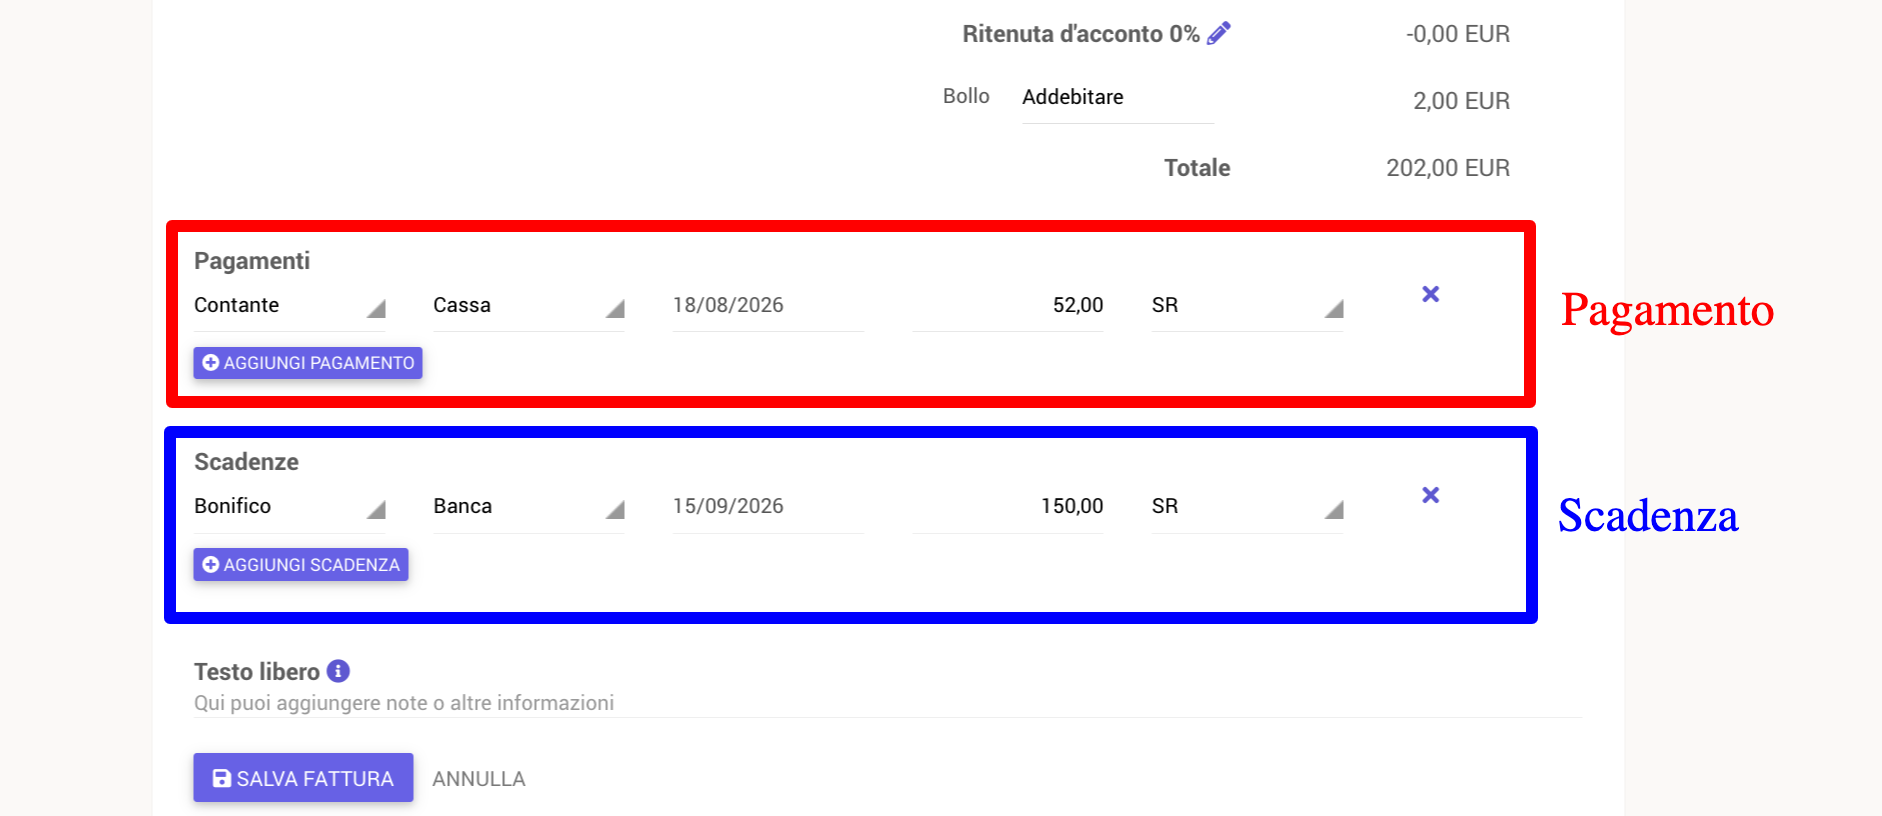
Task: Open the Cassa account dropdown
Action: coord(528,306)
